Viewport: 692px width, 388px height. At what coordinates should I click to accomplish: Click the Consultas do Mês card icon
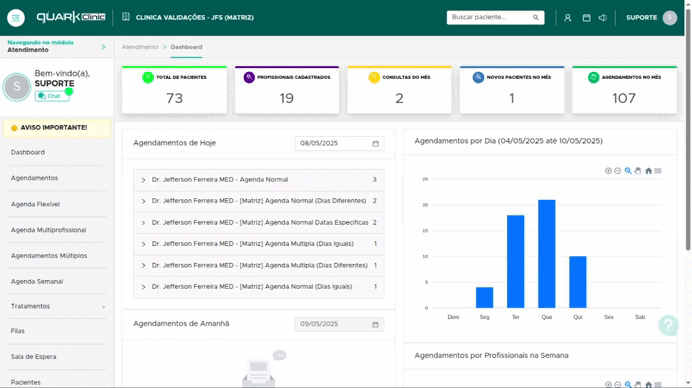coord(374,77)
